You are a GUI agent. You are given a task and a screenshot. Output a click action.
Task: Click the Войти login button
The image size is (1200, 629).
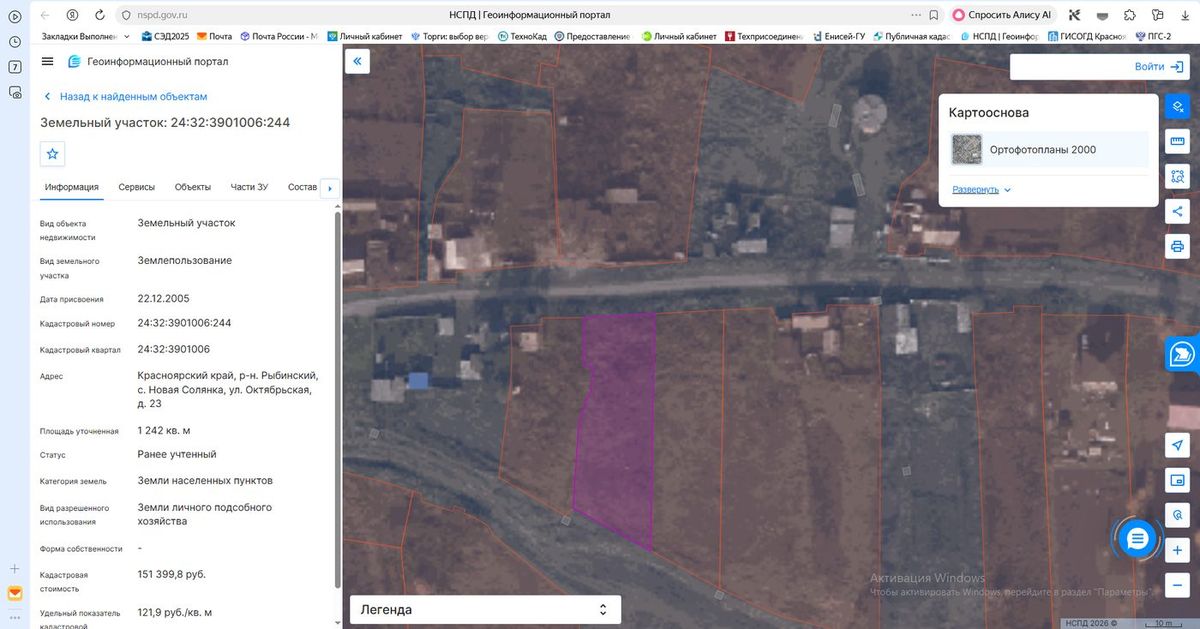click(x=1159, y=67)
